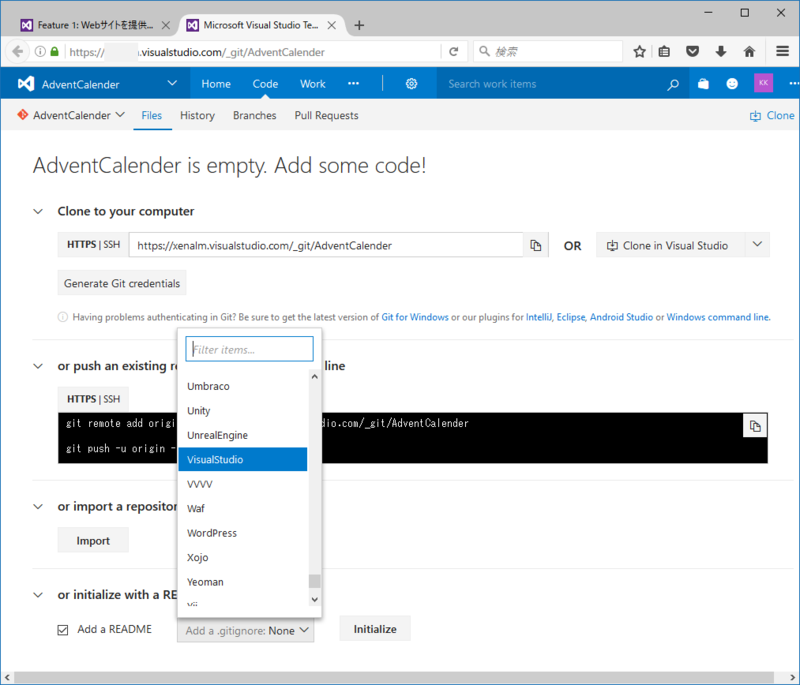Select VisualStudio in the gitignore list
This screenshot has height=685, width=800.
pyautogui.click(x=243, y=460)
